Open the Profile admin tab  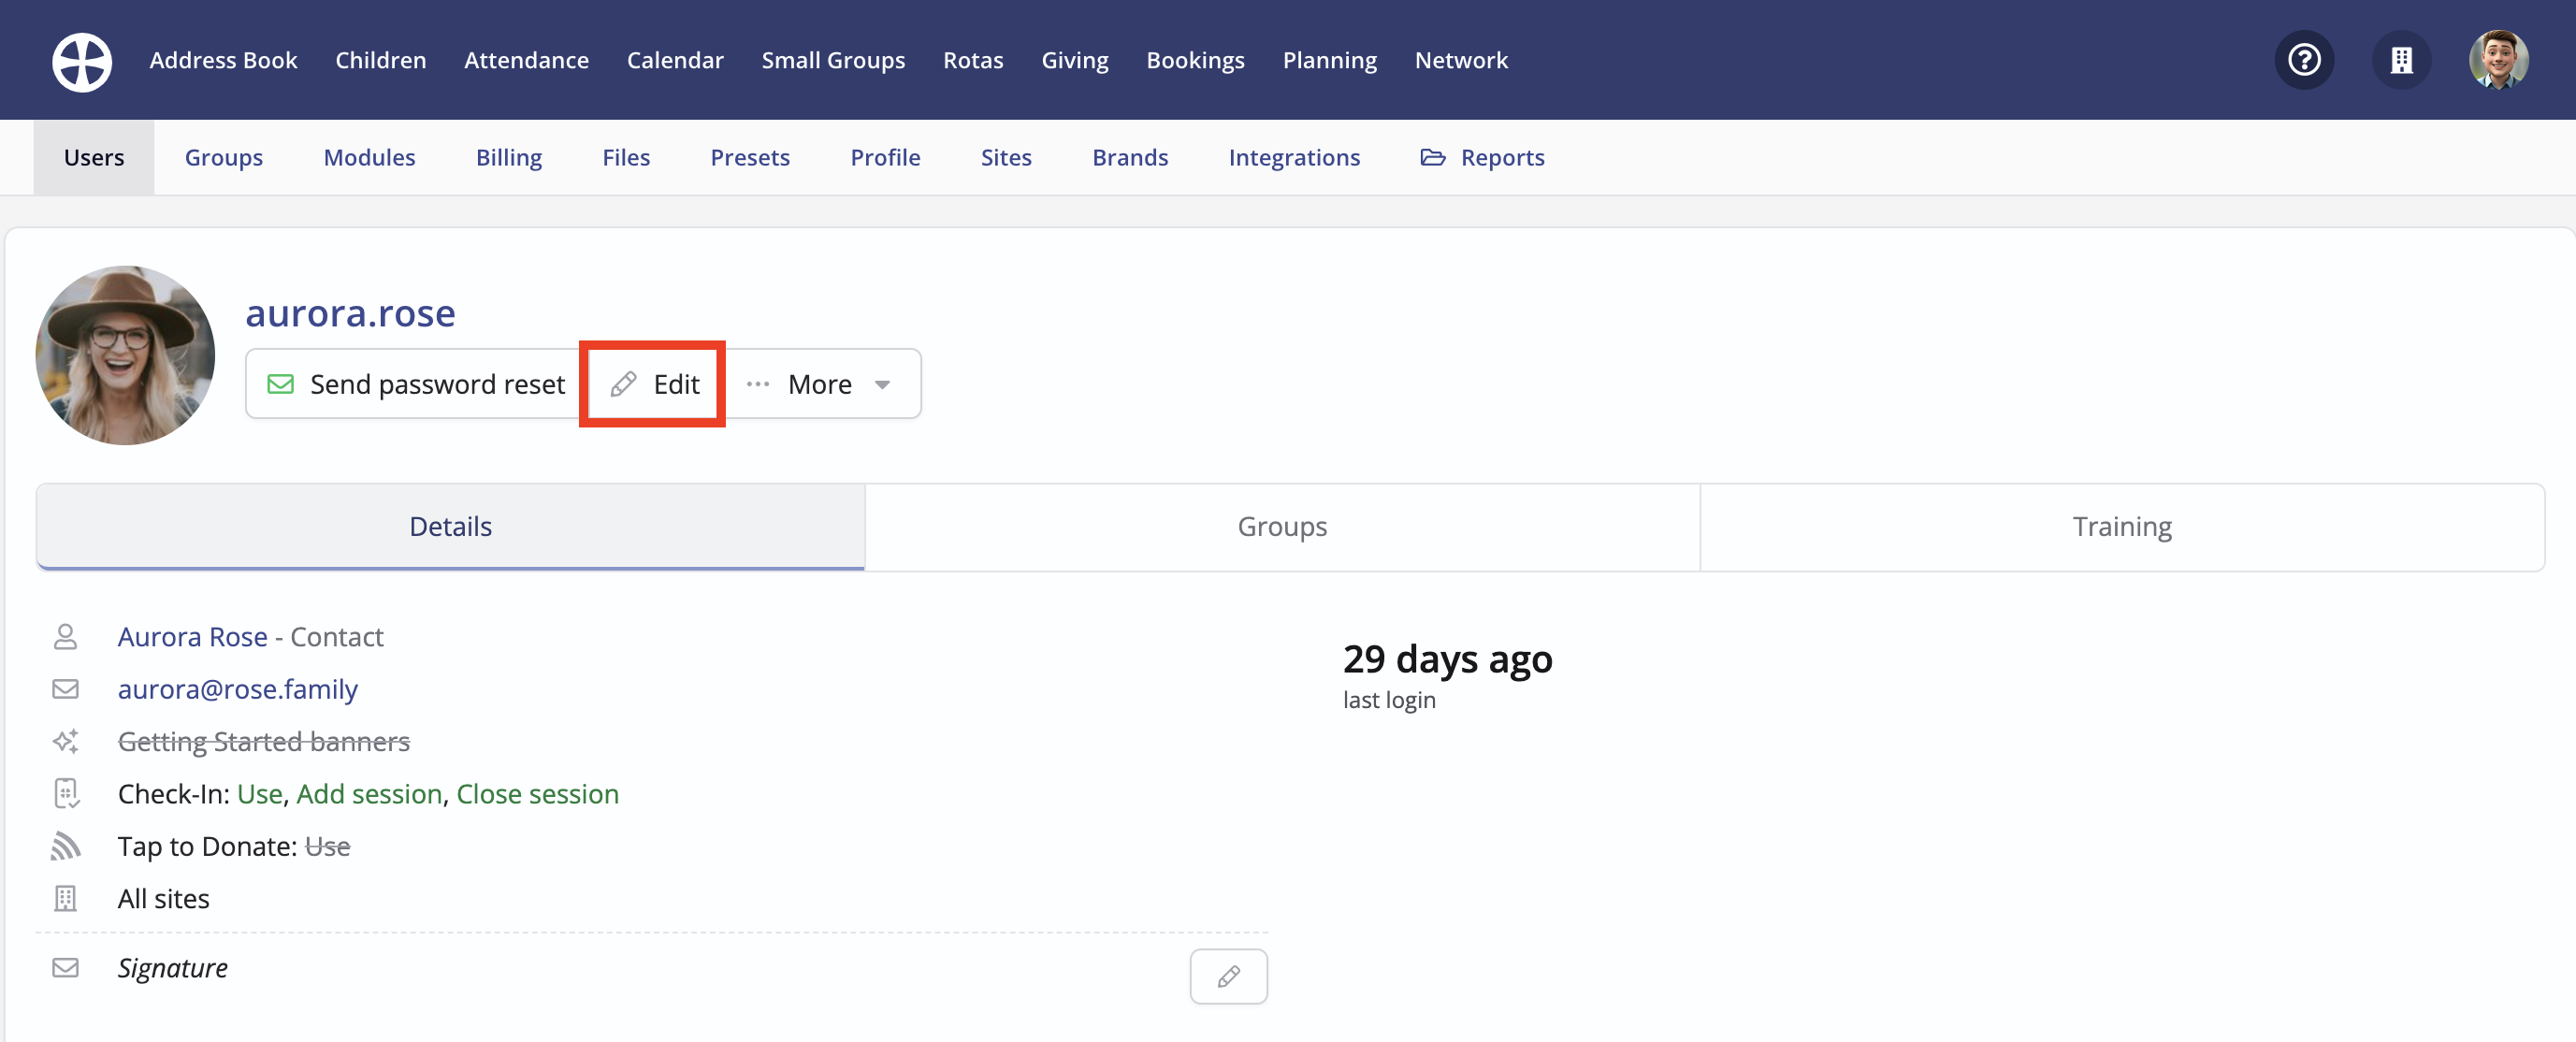click(885, 157)
